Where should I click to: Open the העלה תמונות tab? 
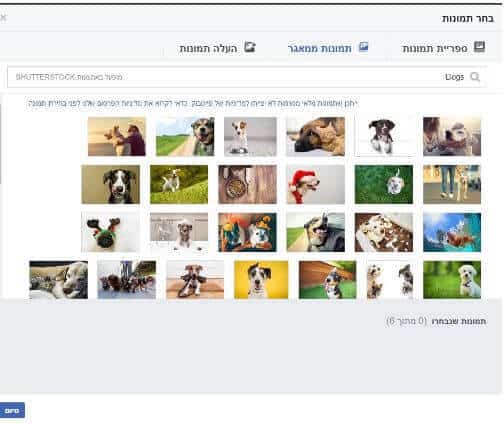(218, 48)
